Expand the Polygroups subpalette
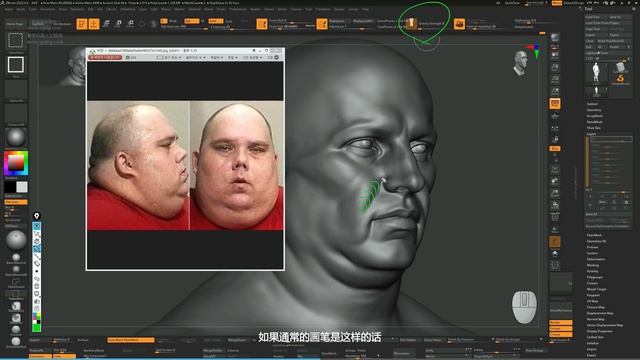 [x=595, y=277]
